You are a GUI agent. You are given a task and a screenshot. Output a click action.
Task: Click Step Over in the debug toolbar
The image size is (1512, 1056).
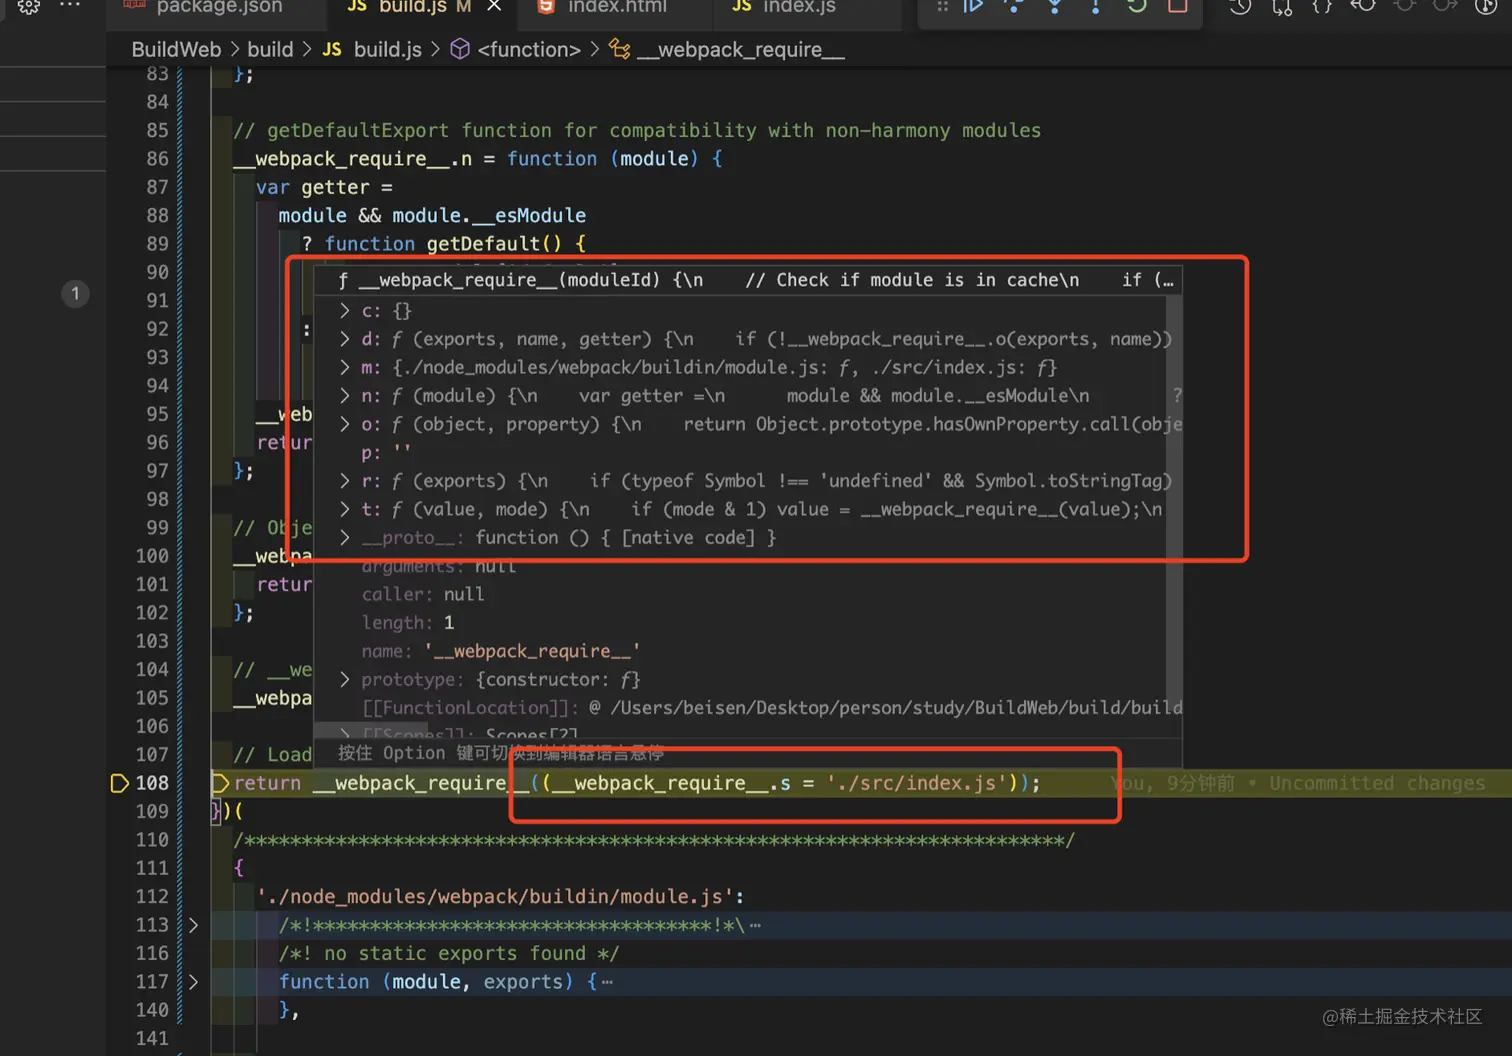[1014, 6]
